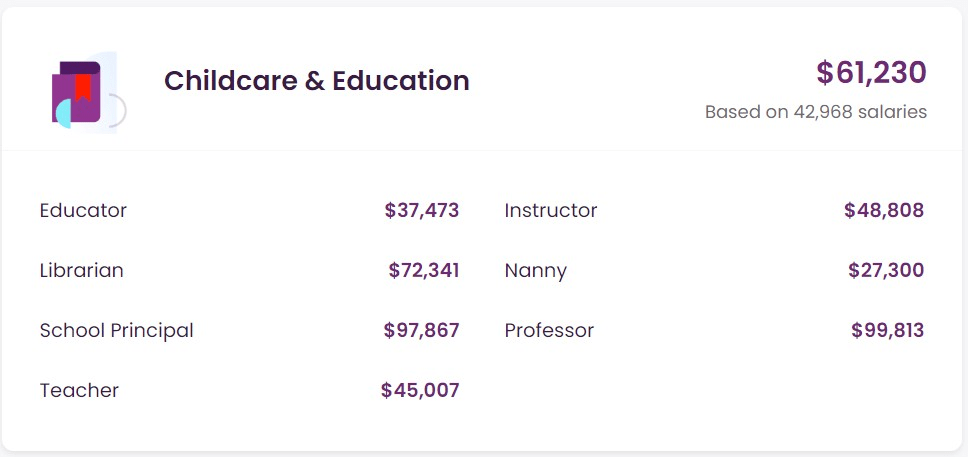968x457 pixels.
Task: Click the Librarian salary $72,341
Action: [423, 271]
